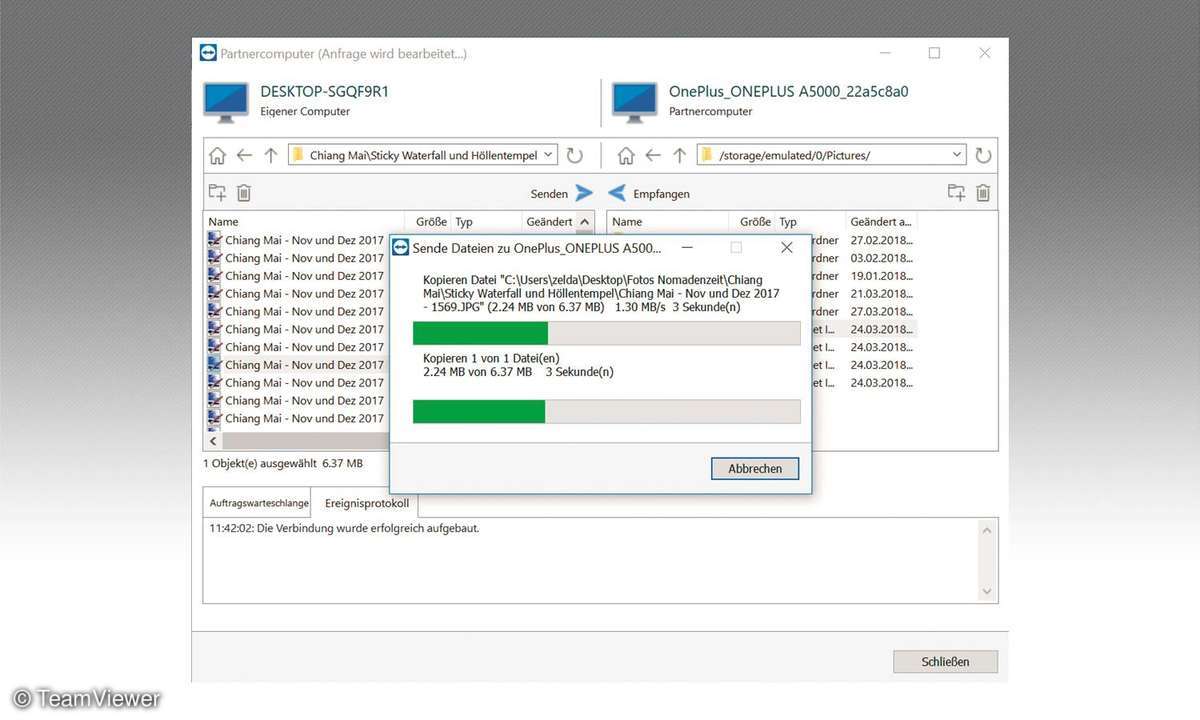Image resolution: width=1200 pixels, height=720 pixels.
Task: Open the partner path dropdown /storage/emulated/0/Pictures/
Action: 957,155
